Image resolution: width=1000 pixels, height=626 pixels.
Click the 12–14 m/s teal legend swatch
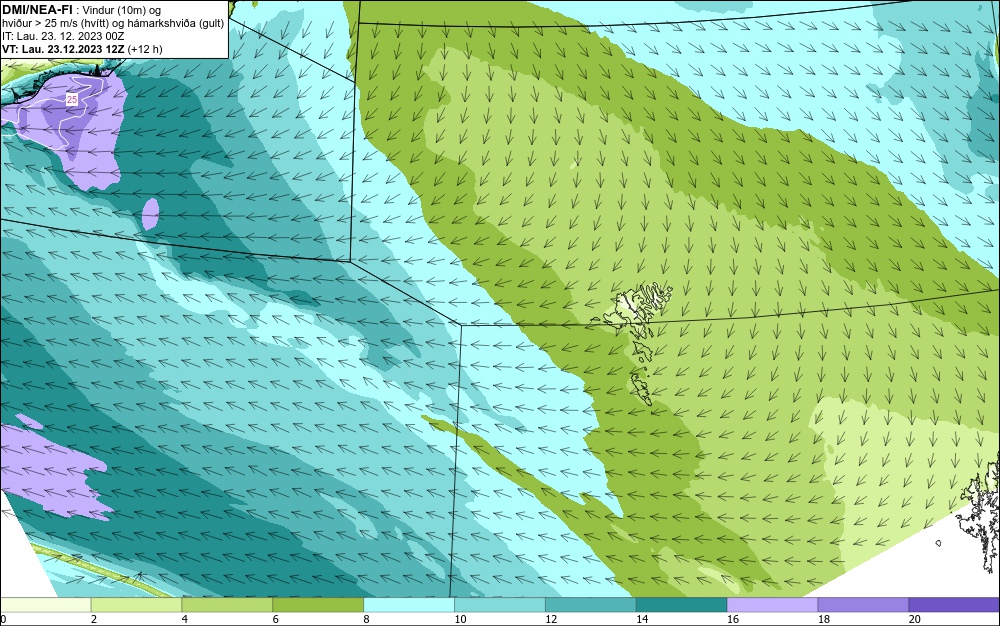click(x=591, y=605)
